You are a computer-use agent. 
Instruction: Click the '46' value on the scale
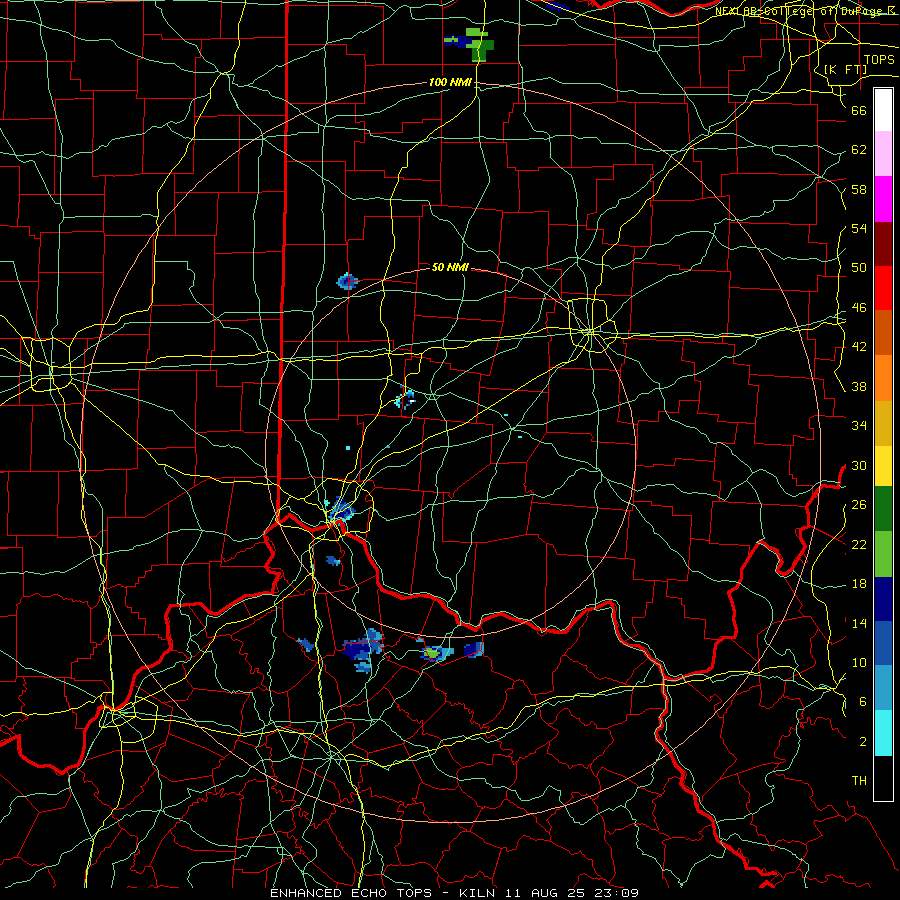[859, 308]
